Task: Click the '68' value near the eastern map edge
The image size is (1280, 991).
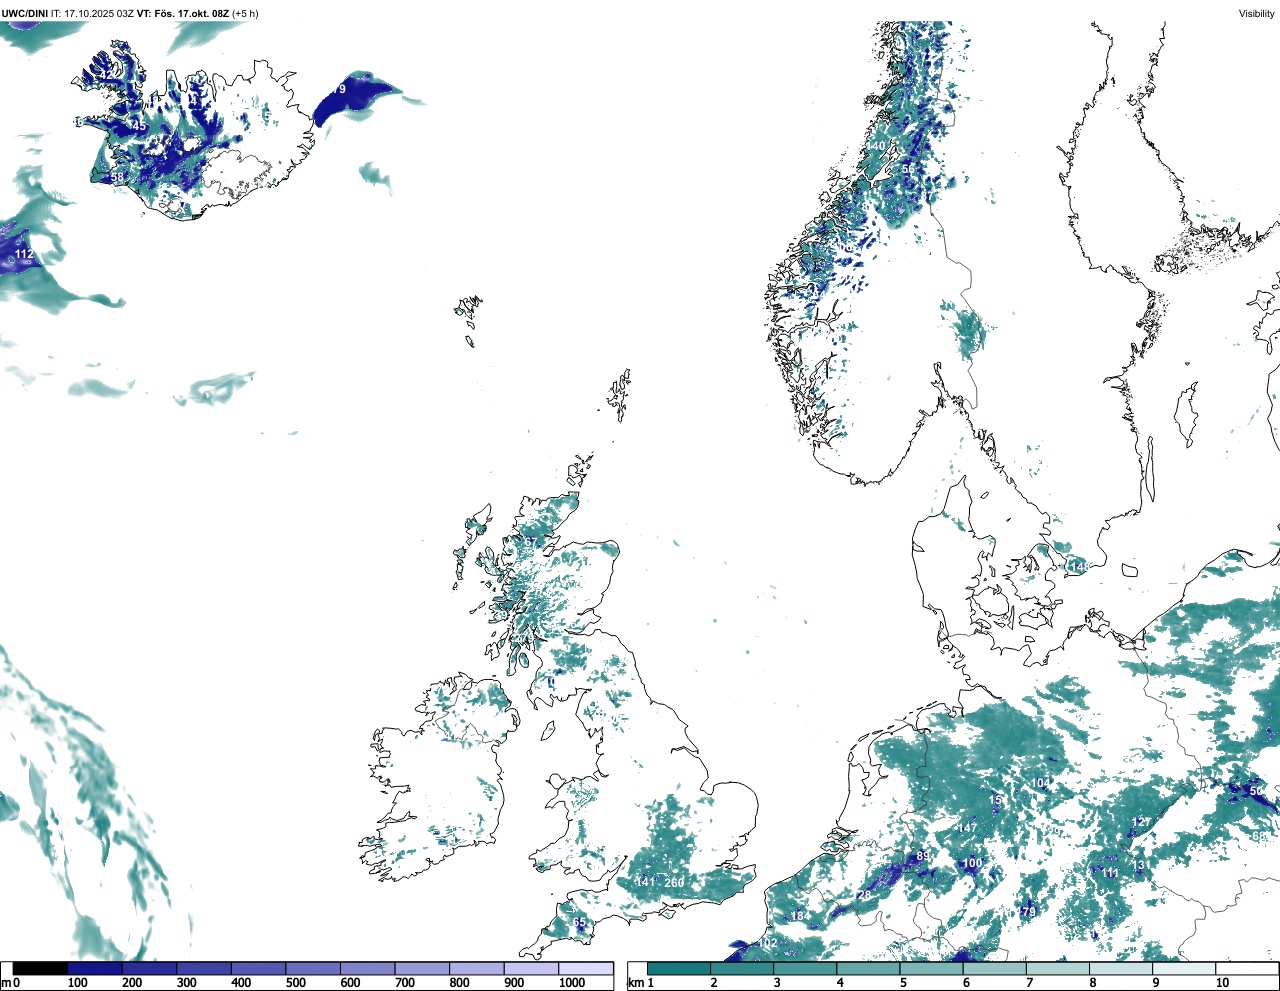Action: (1259, 836)
